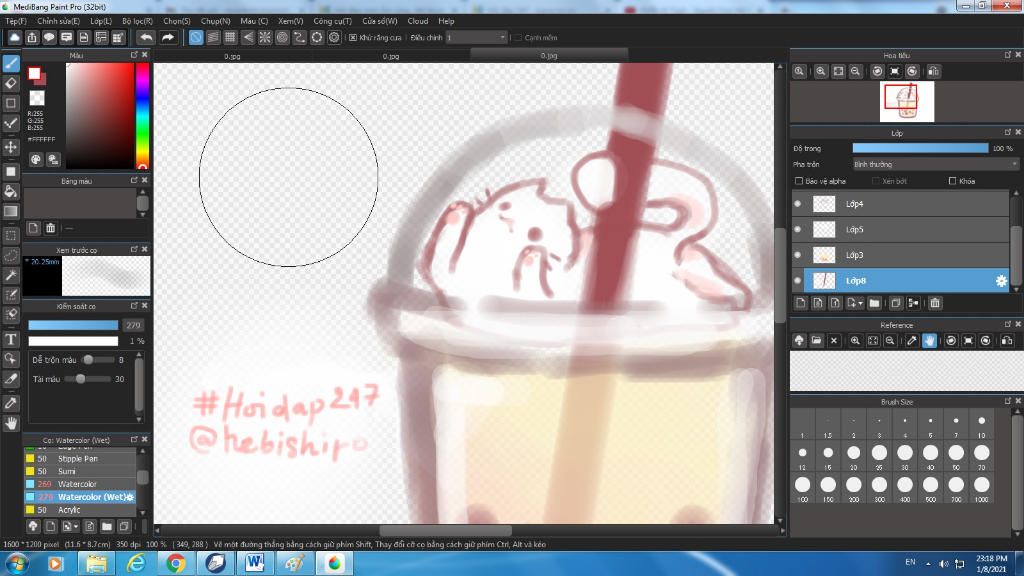Open the Bộ lọc(R) menu
Screen dimensions: 1024x576
click(x=137, y=21)
